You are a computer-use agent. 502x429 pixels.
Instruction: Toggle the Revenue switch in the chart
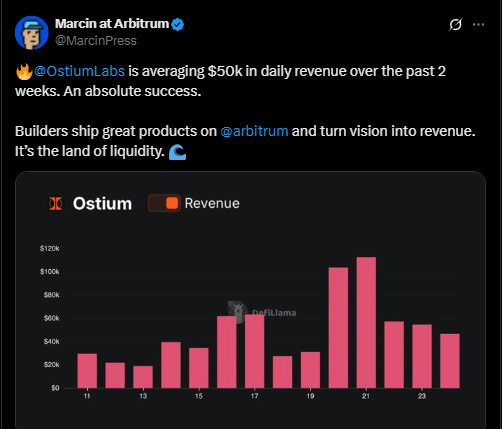point(164,203)
